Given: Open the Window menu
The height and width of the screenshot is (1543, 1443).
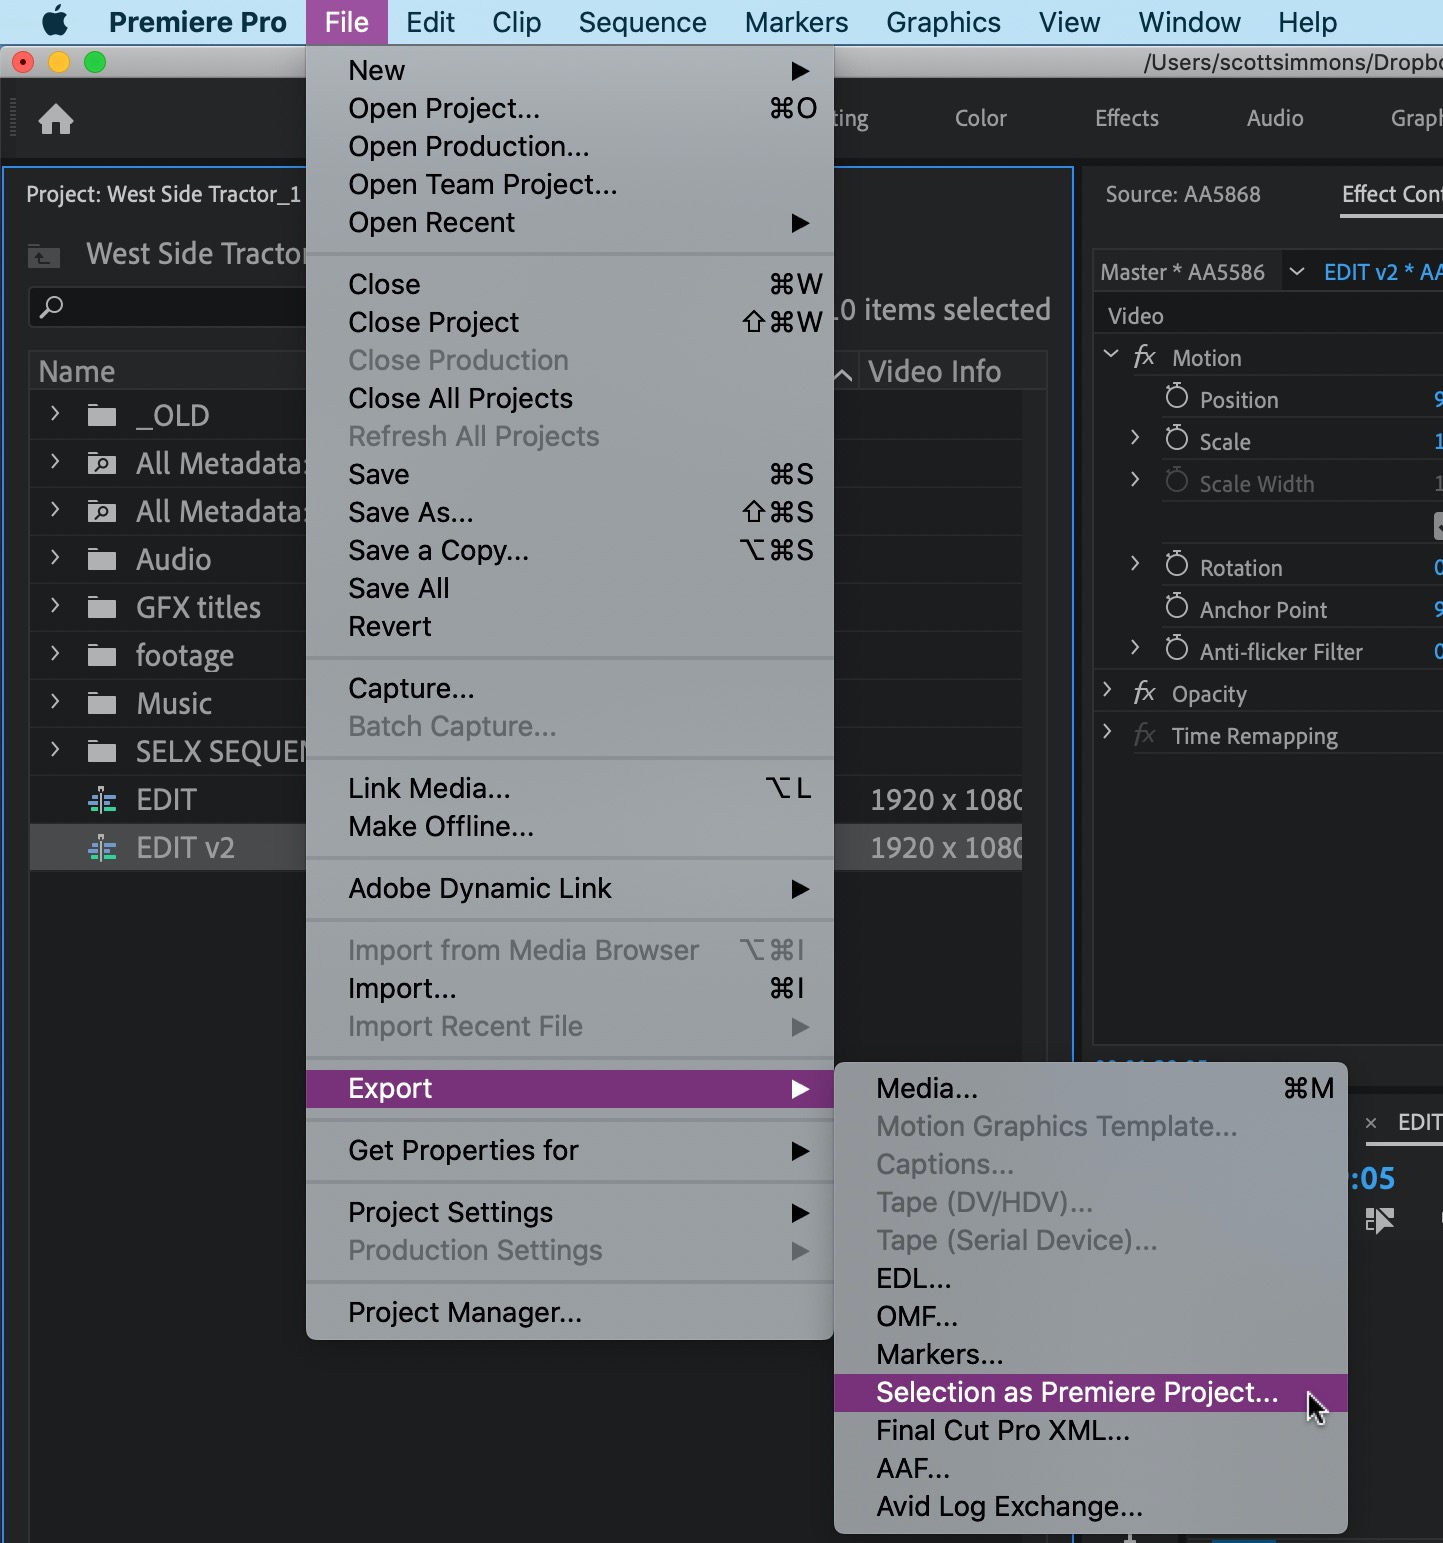Looking at the screenshot, I should point(1189,22).
